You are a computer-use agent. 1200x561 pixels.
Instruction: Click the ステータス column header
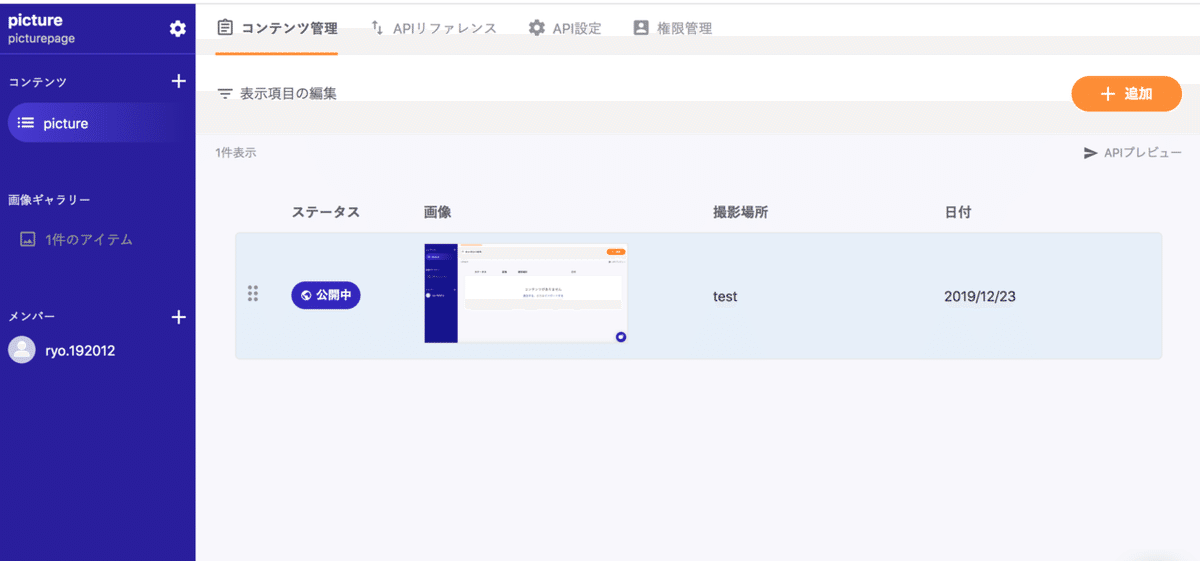[x=325, y=212]
